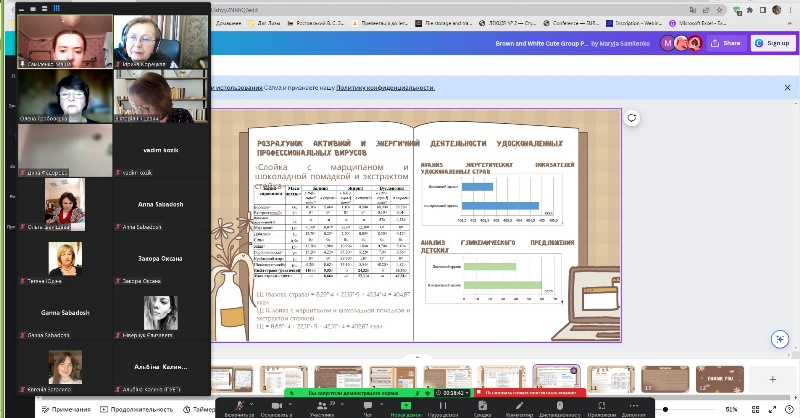The height and width of the screenshot is (418, 800).
Task: Click Chrome share page icon
Action: tap(706, 10)
